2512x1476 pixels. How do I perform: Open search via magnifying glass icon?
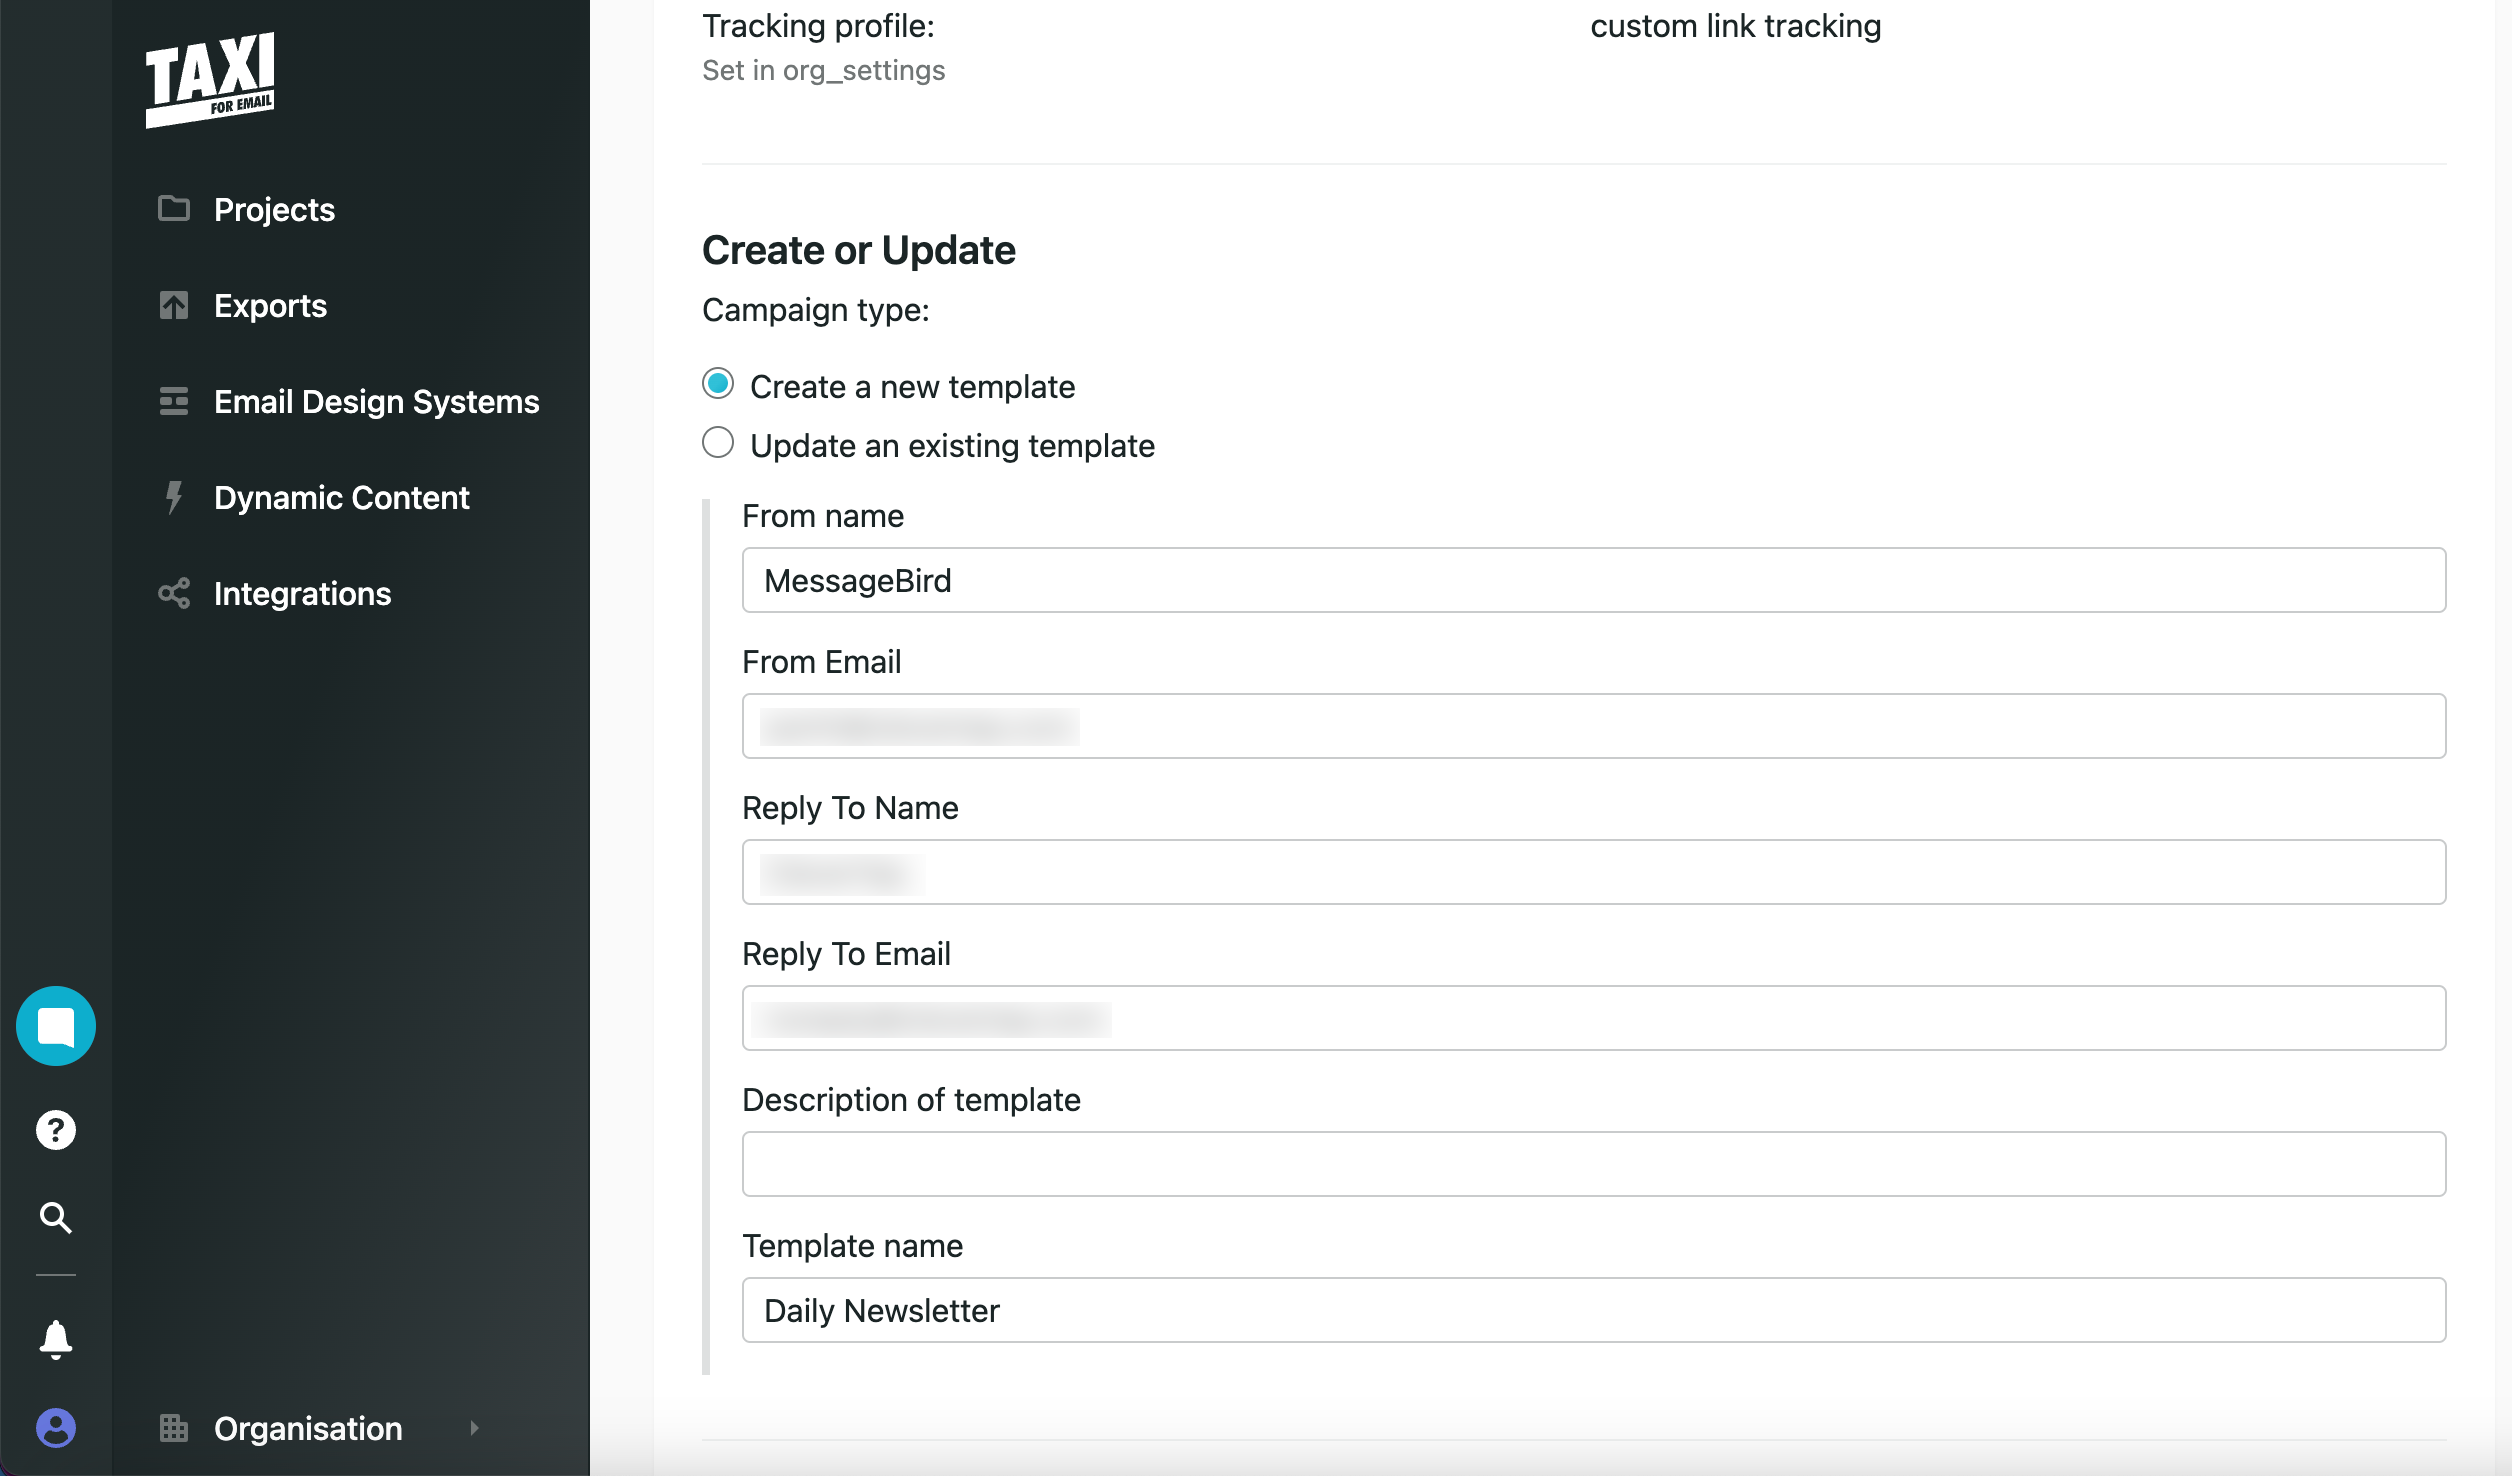click(54, 1218)
